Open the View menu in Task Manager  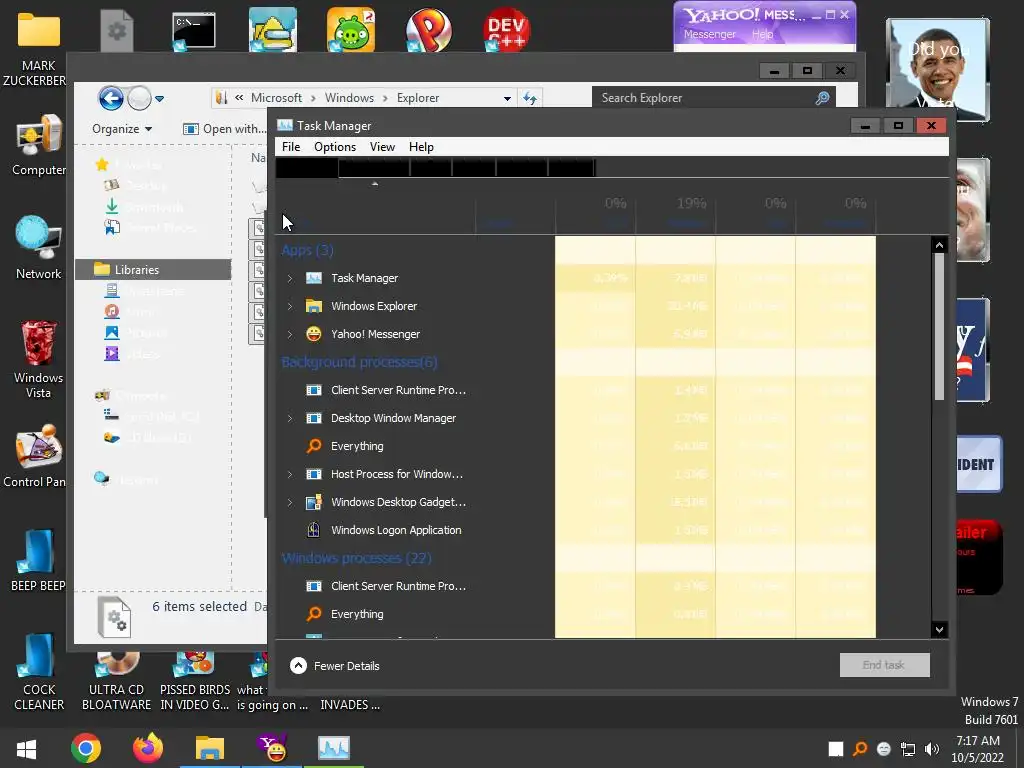(x=382, y=147)
